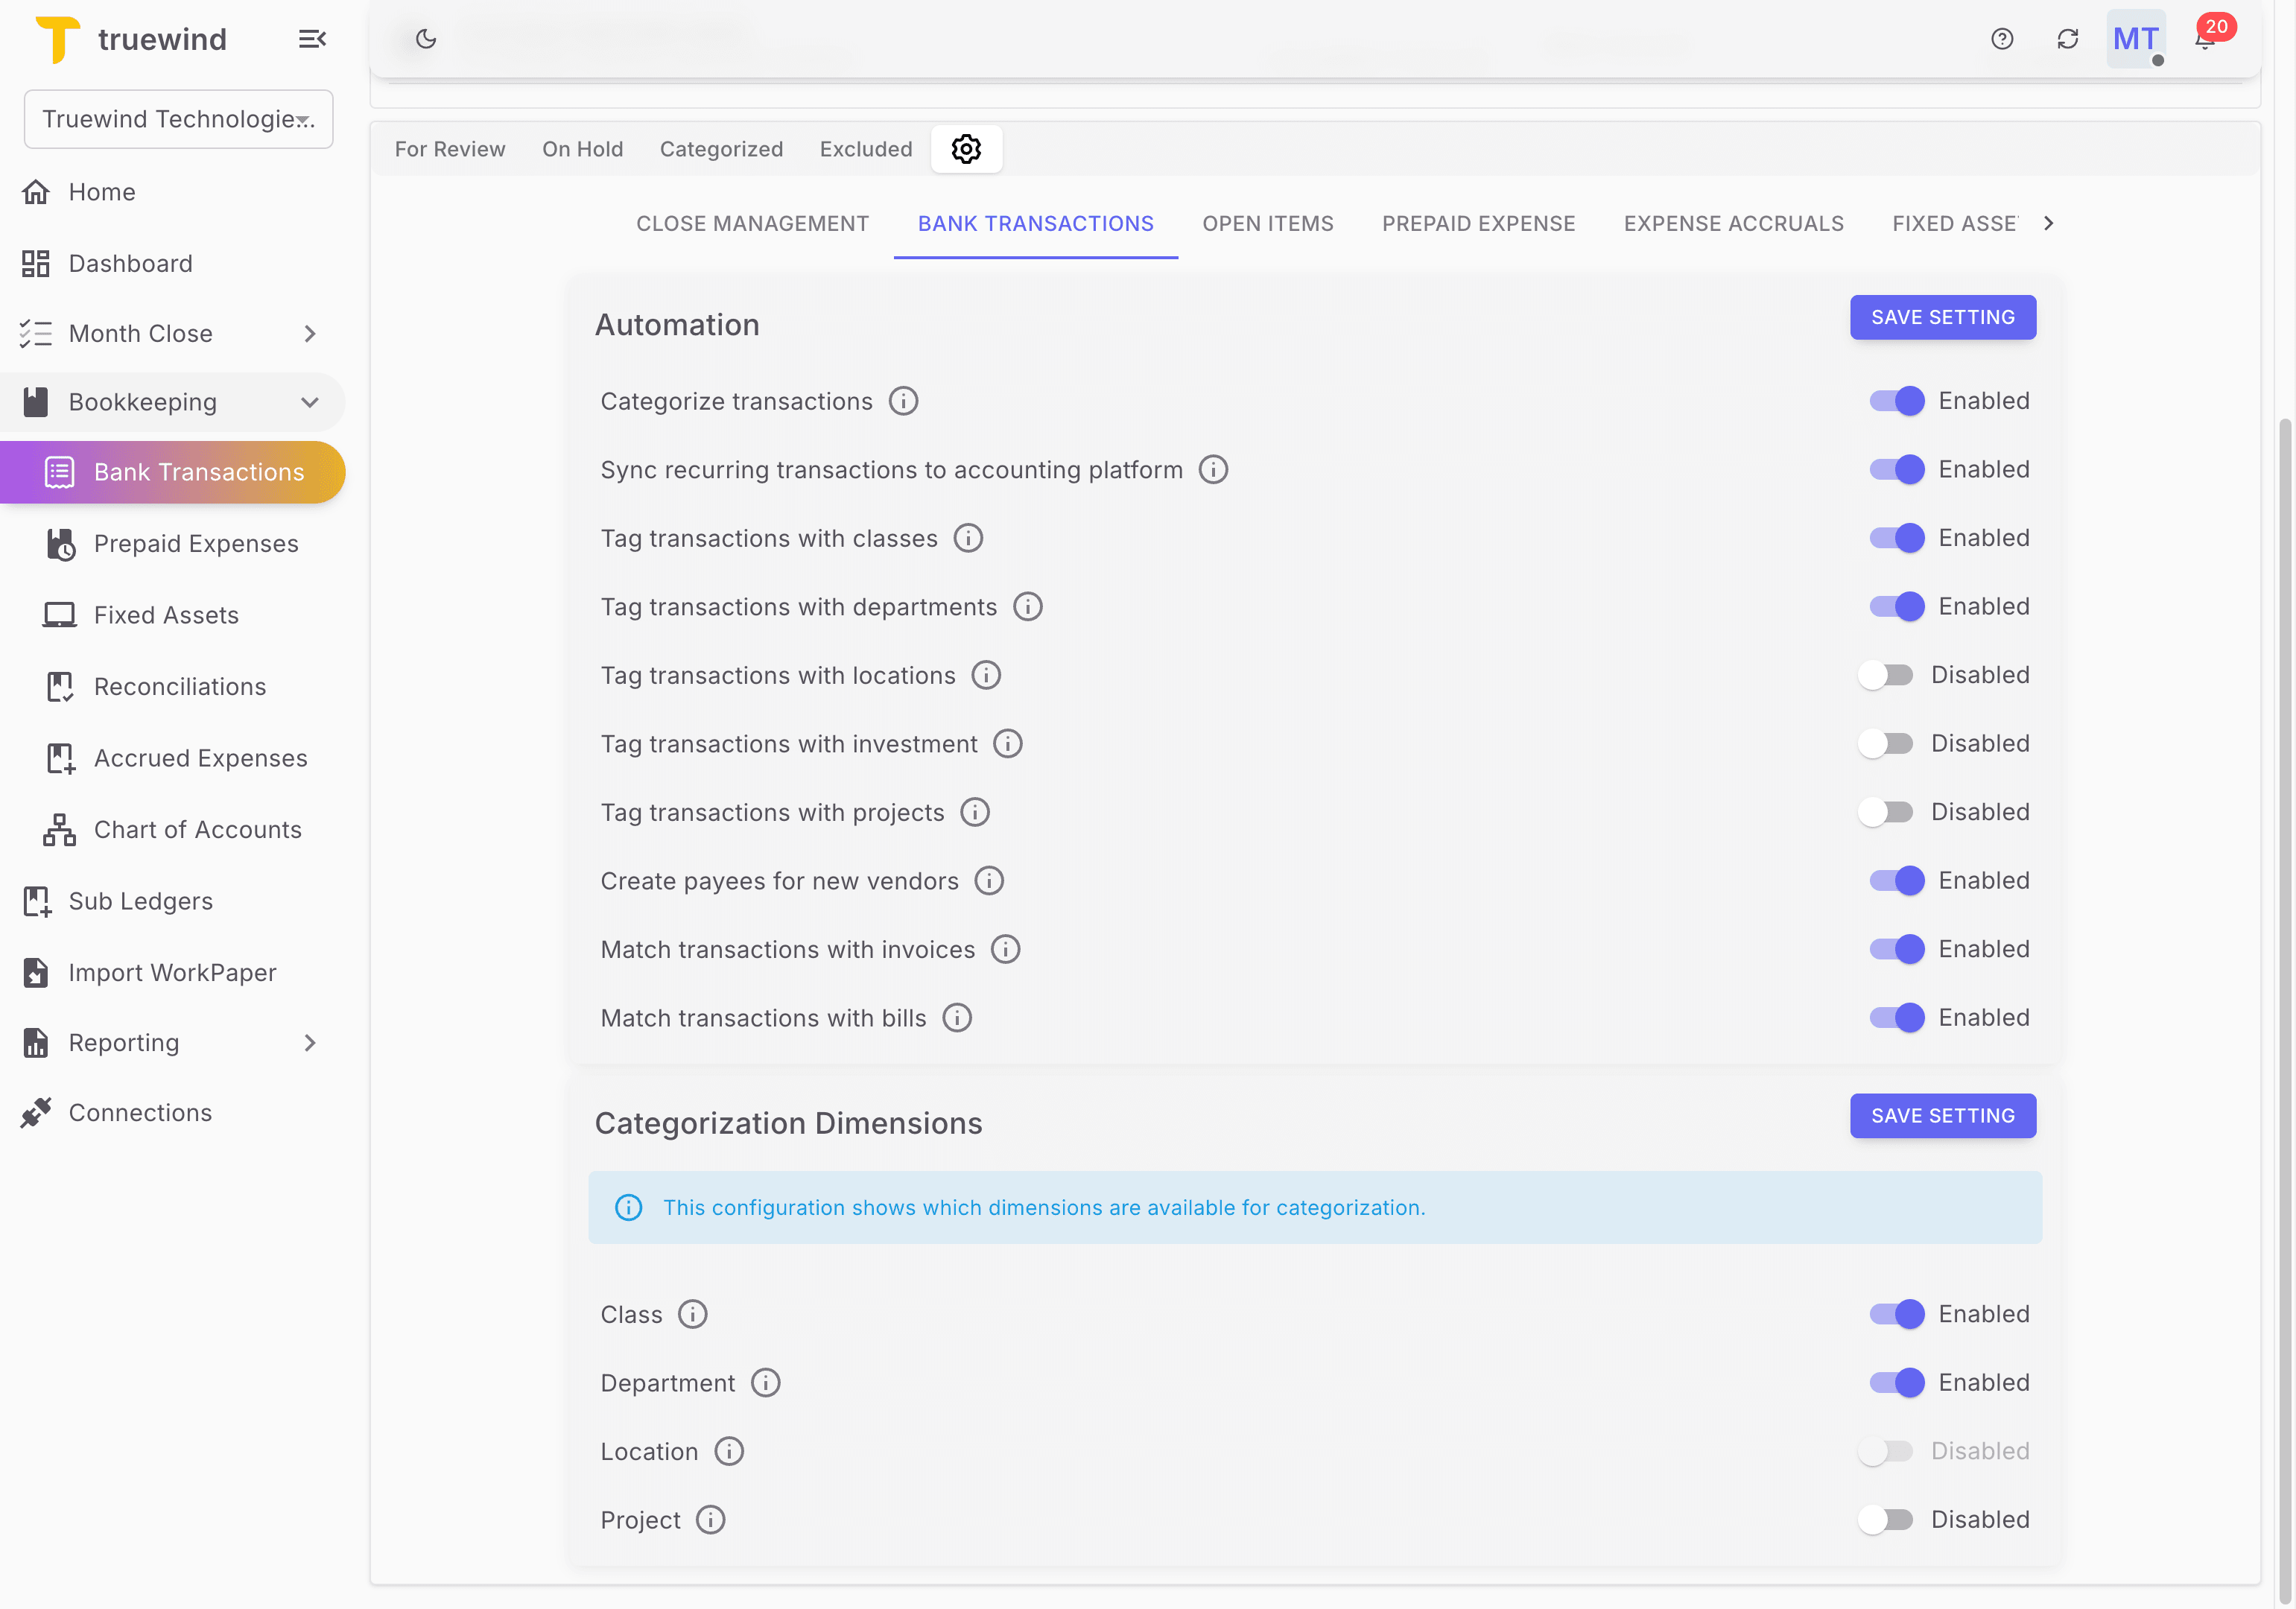
Task: Open the Accrued Expenses section
Action: click(200, 757)
